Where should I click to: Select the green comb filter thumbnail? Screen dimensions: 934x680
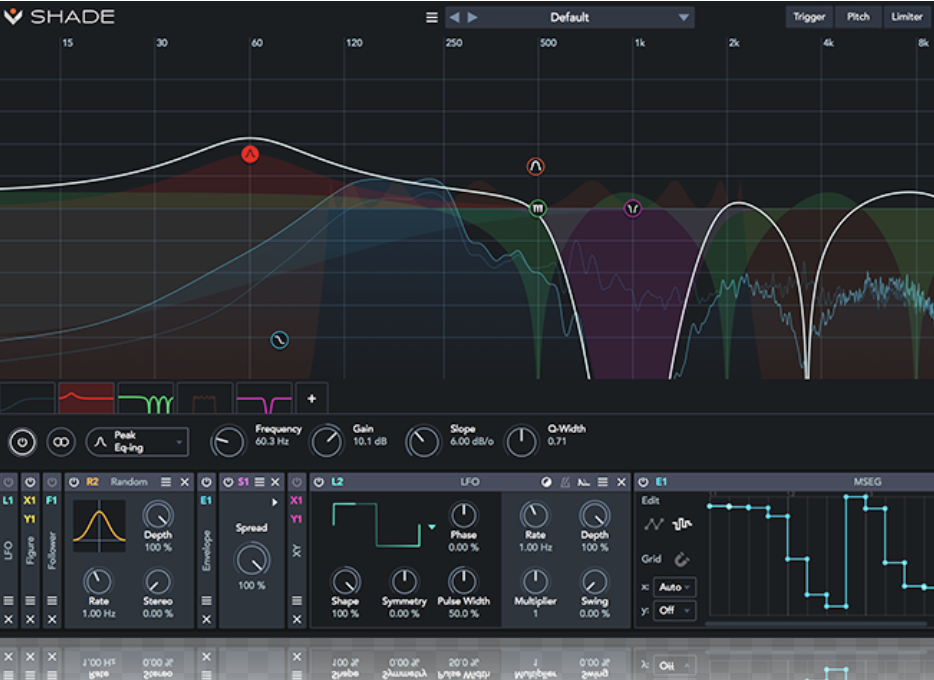146,398
